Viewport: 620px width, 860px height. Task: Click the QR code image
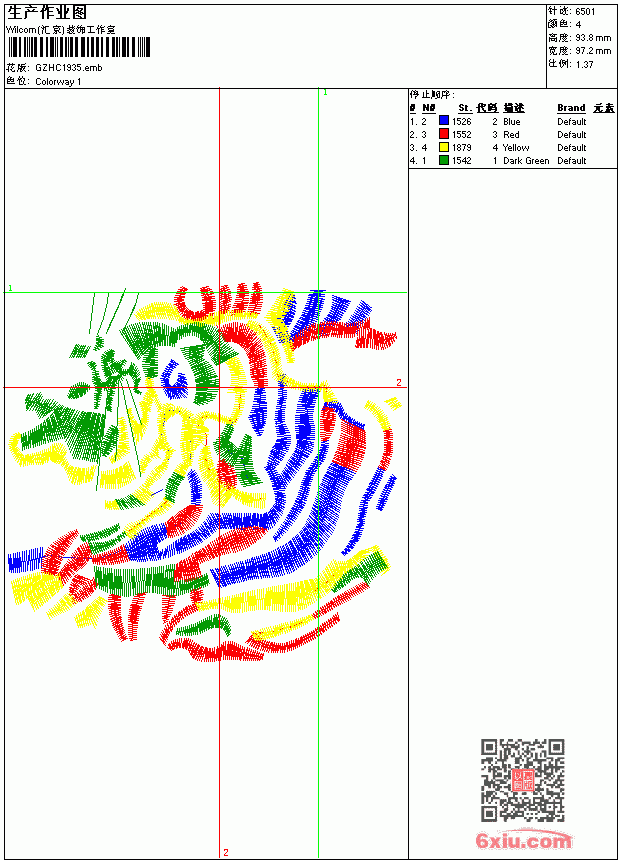pos(523,780)
